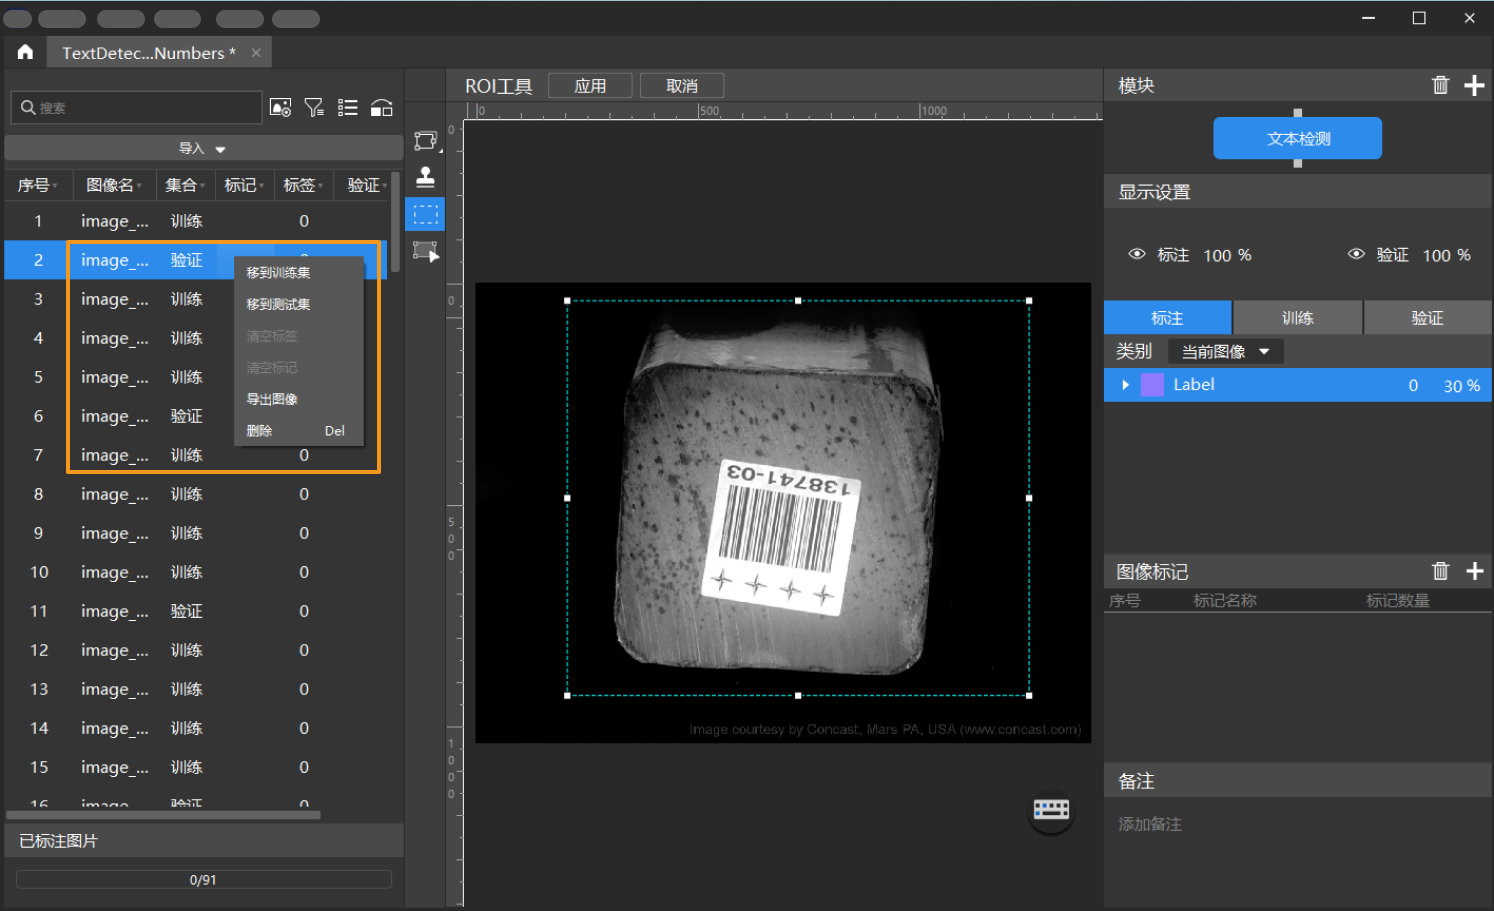Click the image list horizontal scrollbar
This screenshot has height=911, width=1494.
tap(163, 815)
